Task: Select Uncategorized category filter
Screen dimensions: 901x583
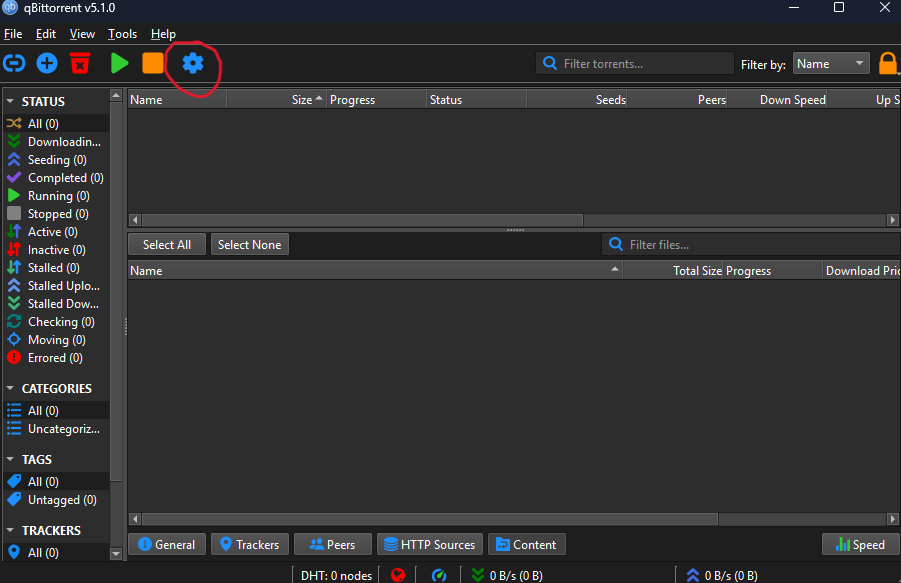Action: (56, 428)
